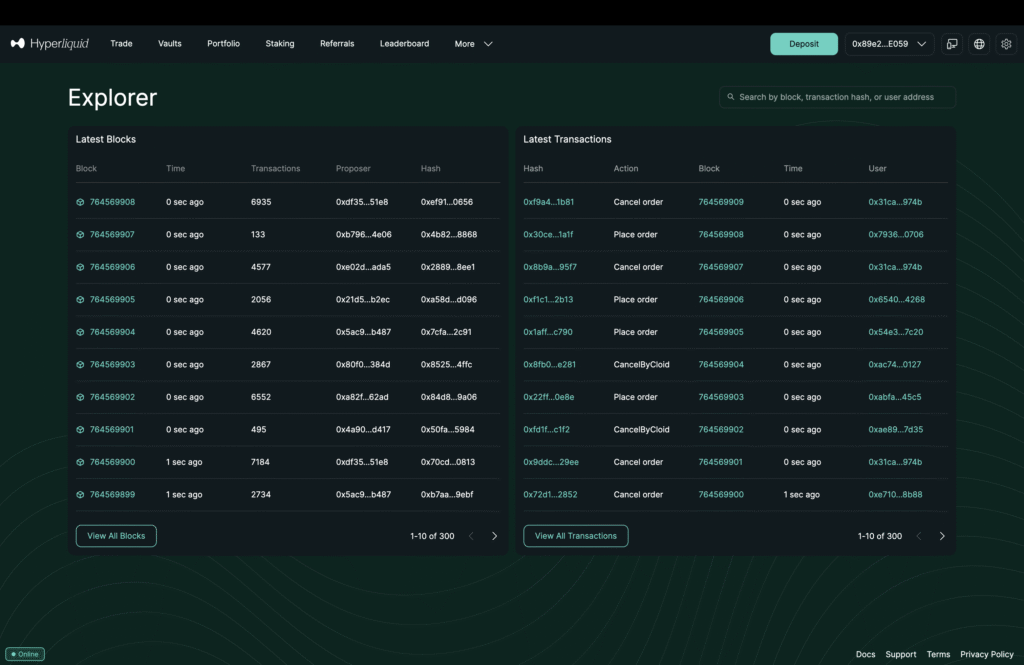Screen dimensions: 1024x665
Task: Open transaction hash 0xf9a4...1b81
Action: coord(548,202)
